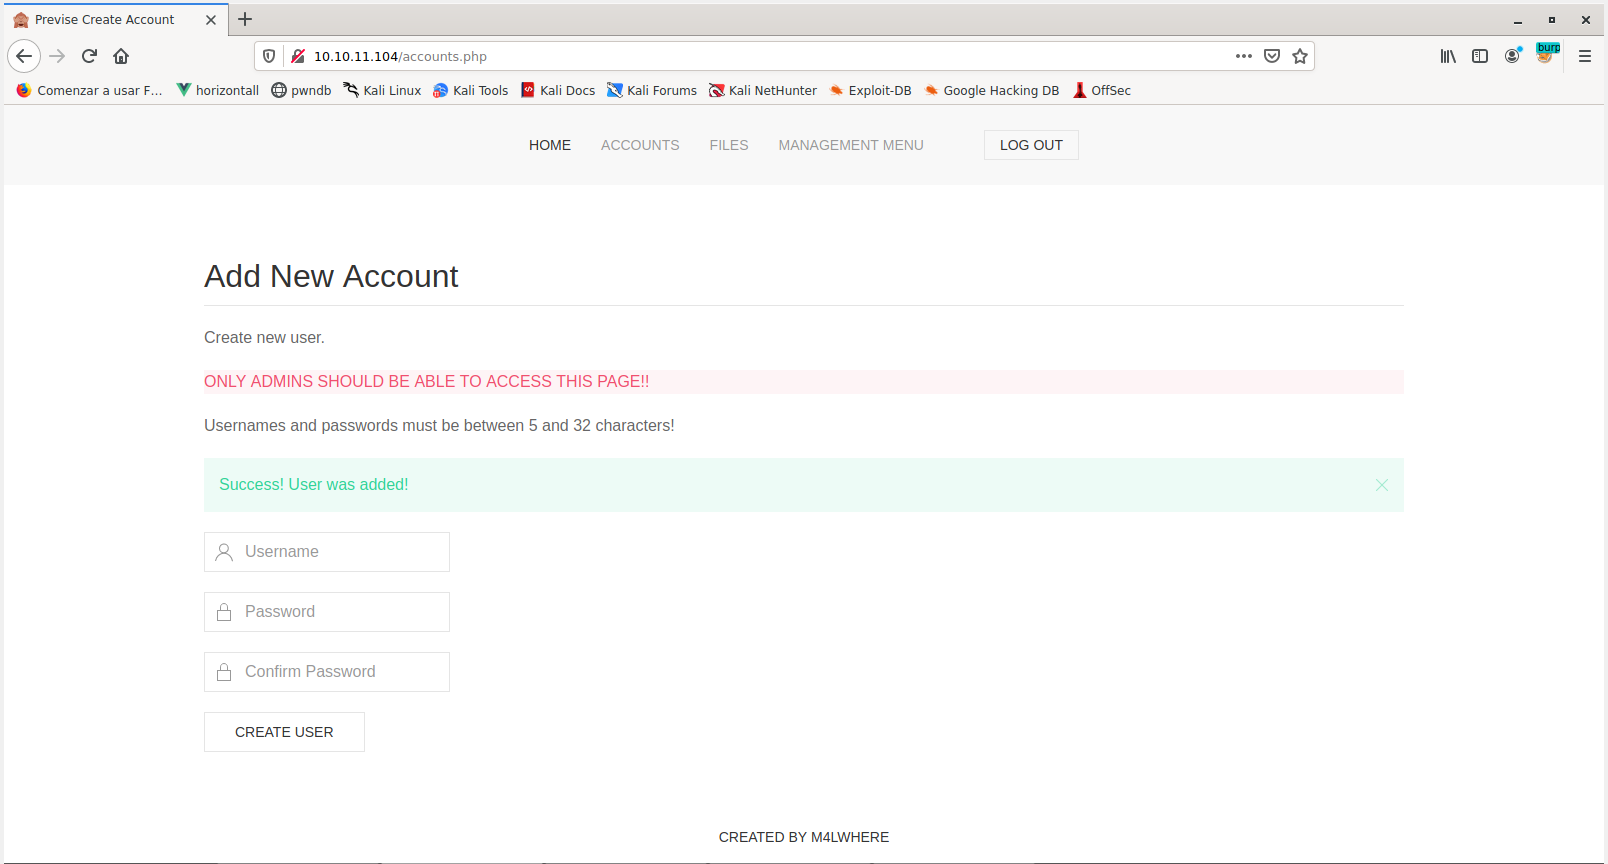Bookmark this page with star icon
1608x864 pixels.
coord(1300,56)
